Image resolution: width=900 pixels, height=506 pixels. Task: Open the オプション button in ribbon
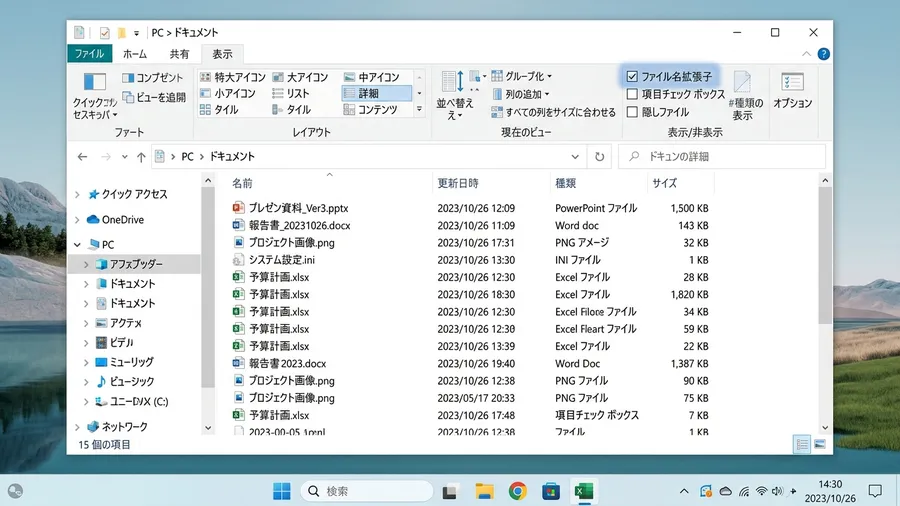(x=792, y=91)
